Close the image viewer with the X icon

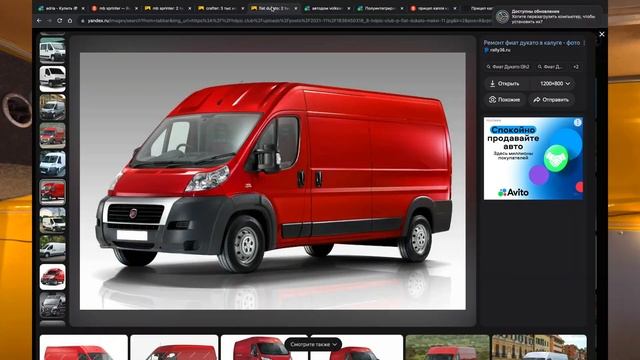[x=602, y=34]
